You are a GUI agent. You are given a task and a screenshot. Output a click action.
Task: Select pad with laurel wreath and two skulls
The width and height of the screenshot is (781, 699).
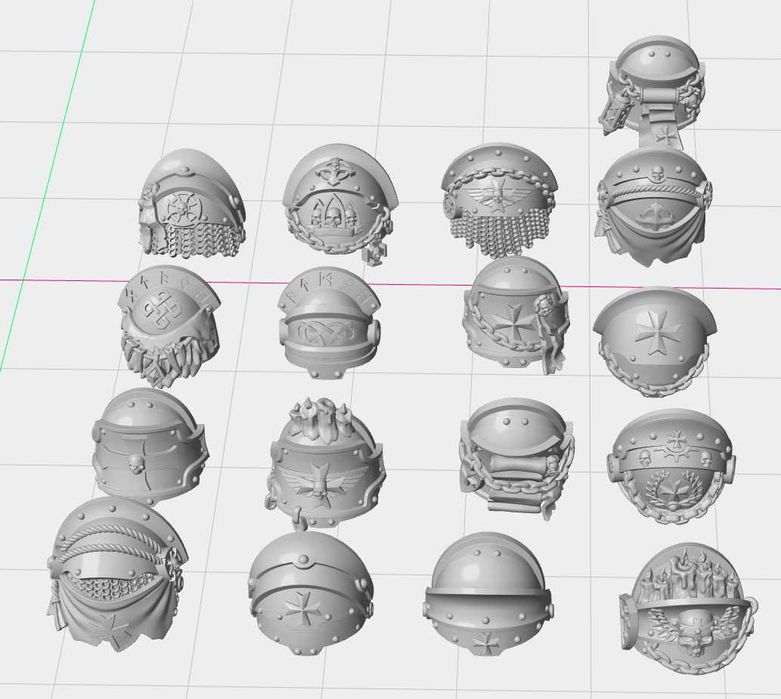(670, 467)
